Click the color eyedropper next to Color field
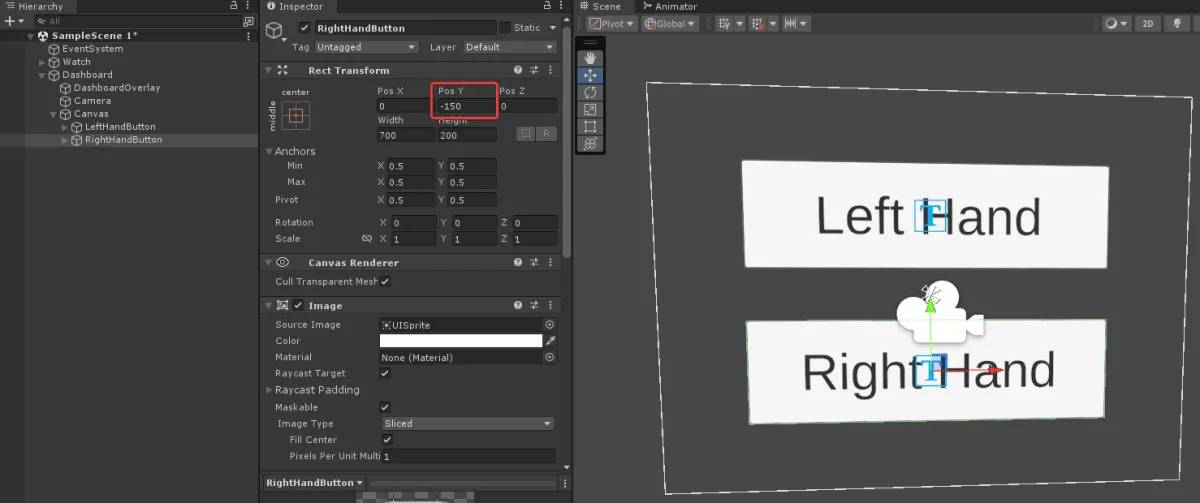This screenshot has width=1200, height=503. 549,341
